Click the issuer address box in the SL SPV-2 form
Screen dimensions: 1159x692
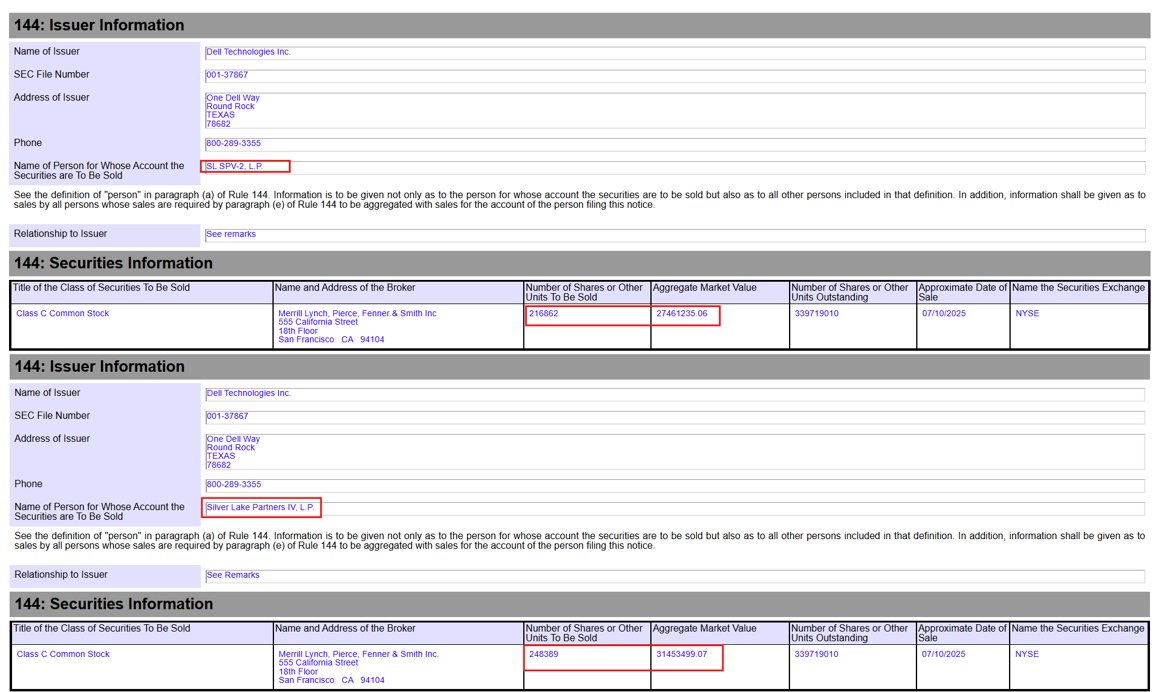tap(674, 110)
